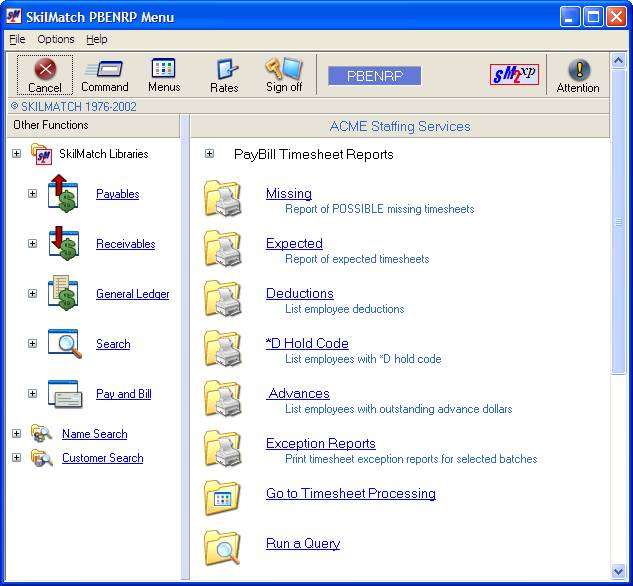This screenshot has width=633, height=586.
Task: Open the Menus toolbar icon
Action: tap(163, 69)
